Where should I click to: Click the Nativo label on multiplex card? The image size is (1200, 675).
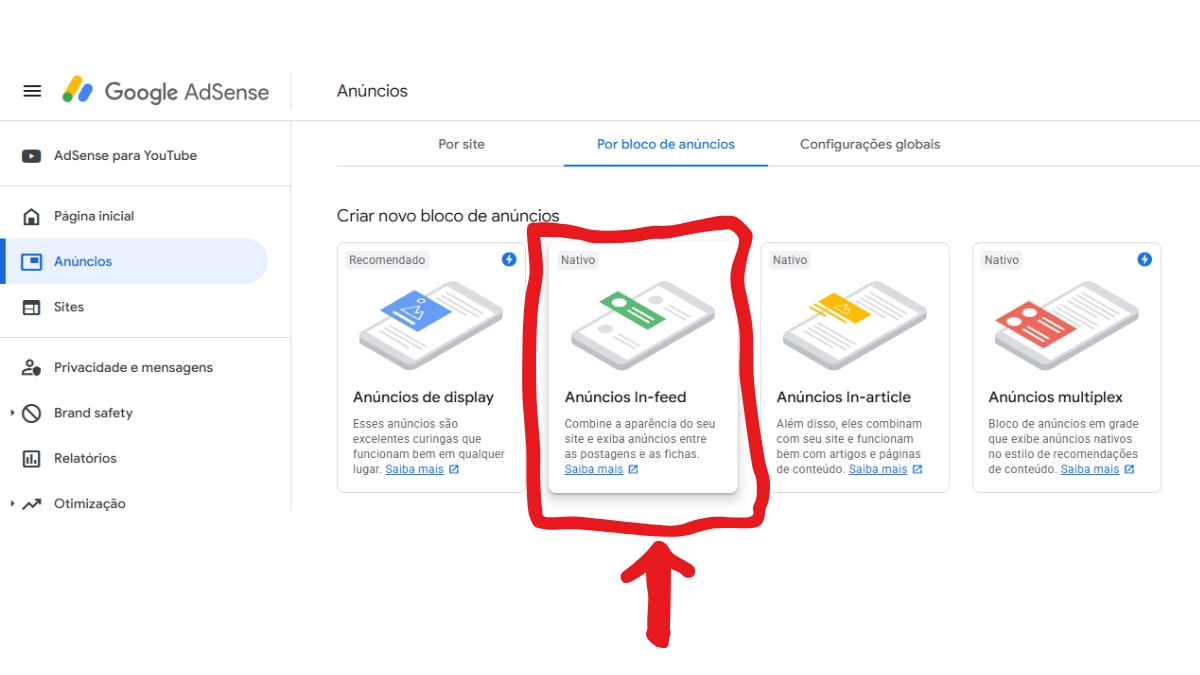click(1002, 260)
